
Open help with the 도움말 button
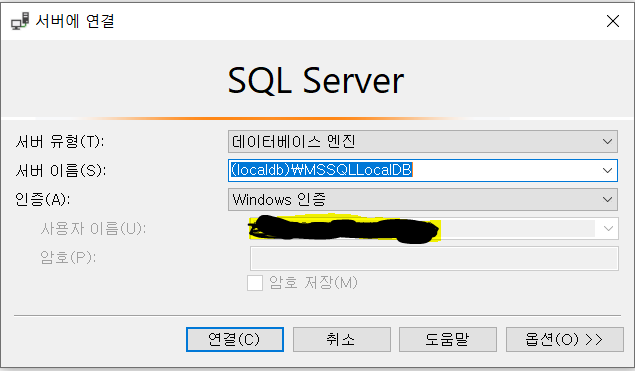click(447, 339)
